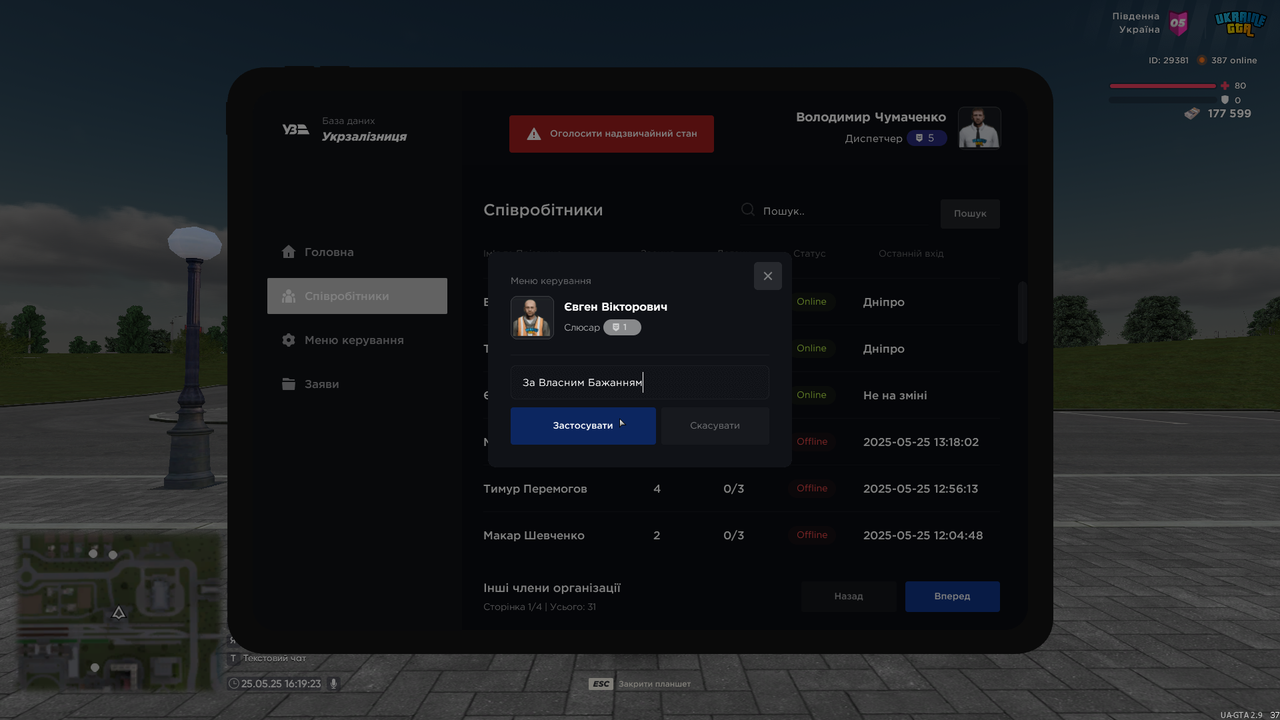The width and height of the screenshot is (1280, 720).
Task: Click the microphone icon near timestamp
Action: coord(334,683)
